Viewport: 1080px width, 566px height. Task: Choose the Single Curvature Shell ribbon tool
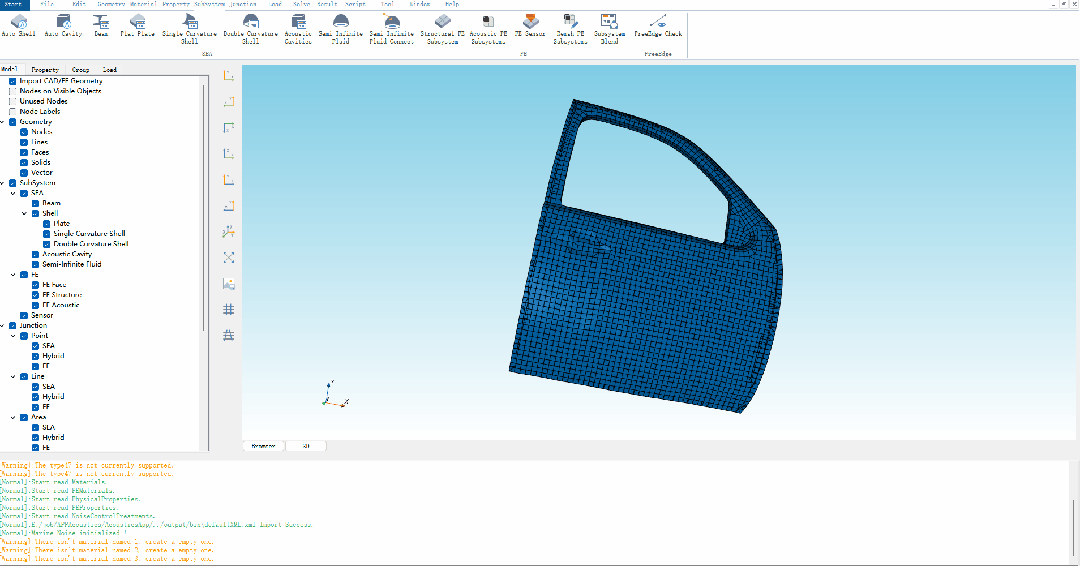point(189,30)
